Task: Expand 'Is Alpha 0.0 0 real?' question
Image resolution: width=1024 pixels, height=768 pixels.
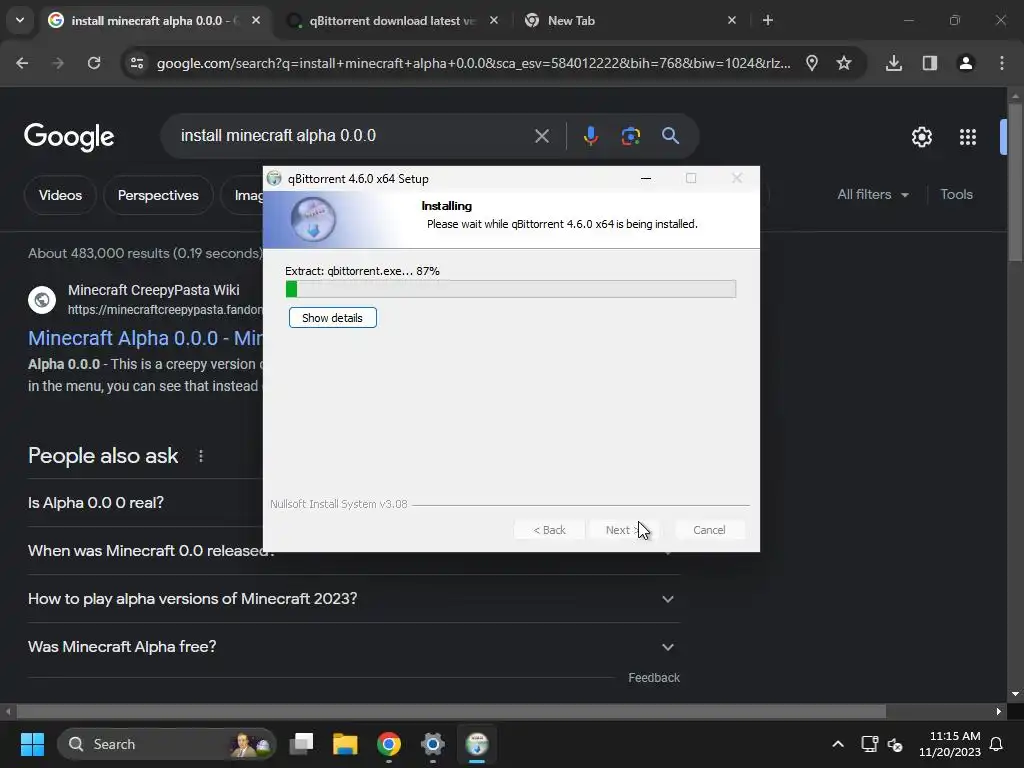Action: [145, 503]
